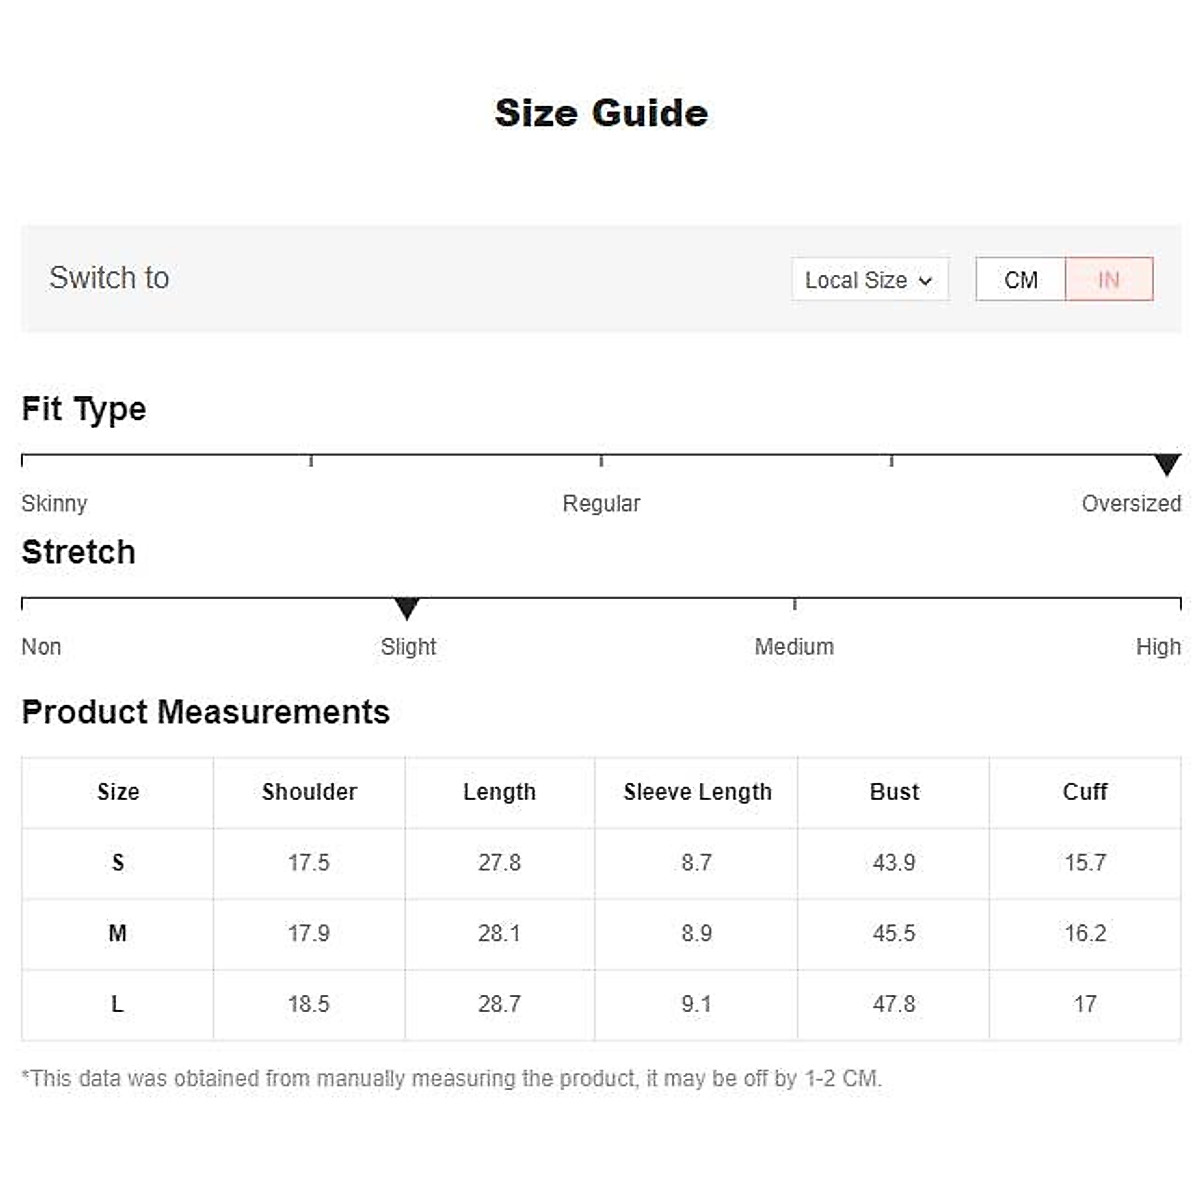The image size is (1200, 1200).
Task: Click the Length column header
Action: 499,792
